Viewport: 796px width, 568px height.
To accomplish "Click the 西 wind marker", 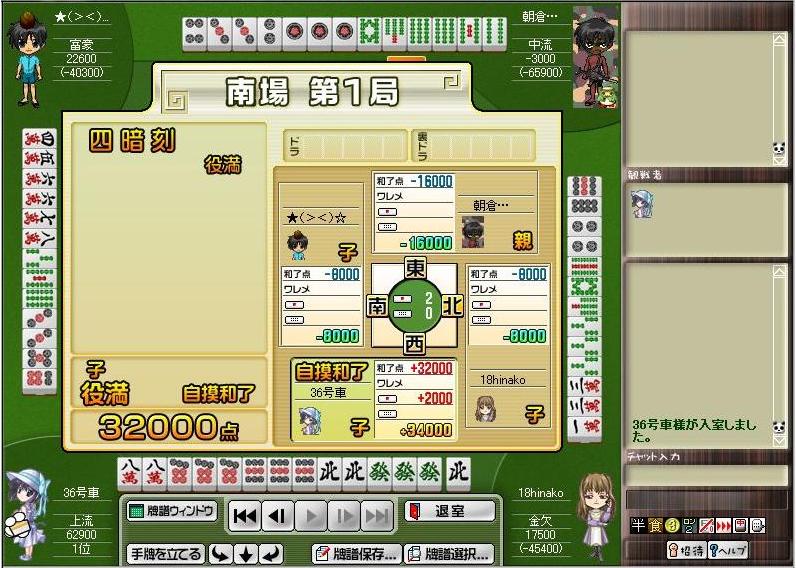I will (415, 345).
